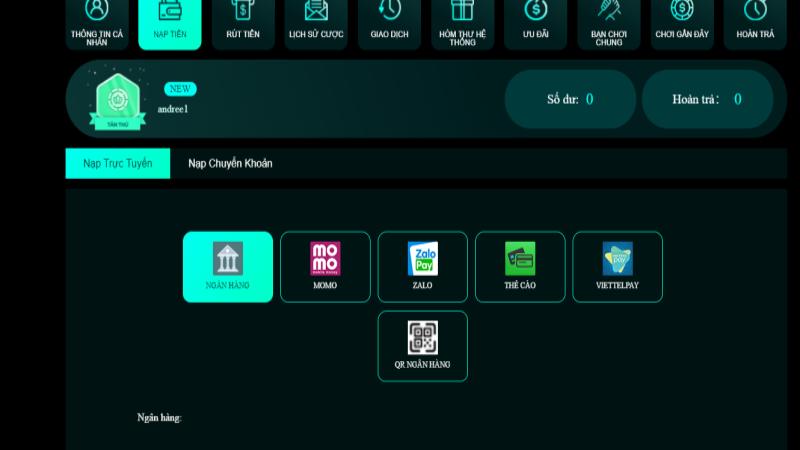Click the Số dư balance pill
The height and width of the screenshot is (450, 800).
click(x=570, y=99)
